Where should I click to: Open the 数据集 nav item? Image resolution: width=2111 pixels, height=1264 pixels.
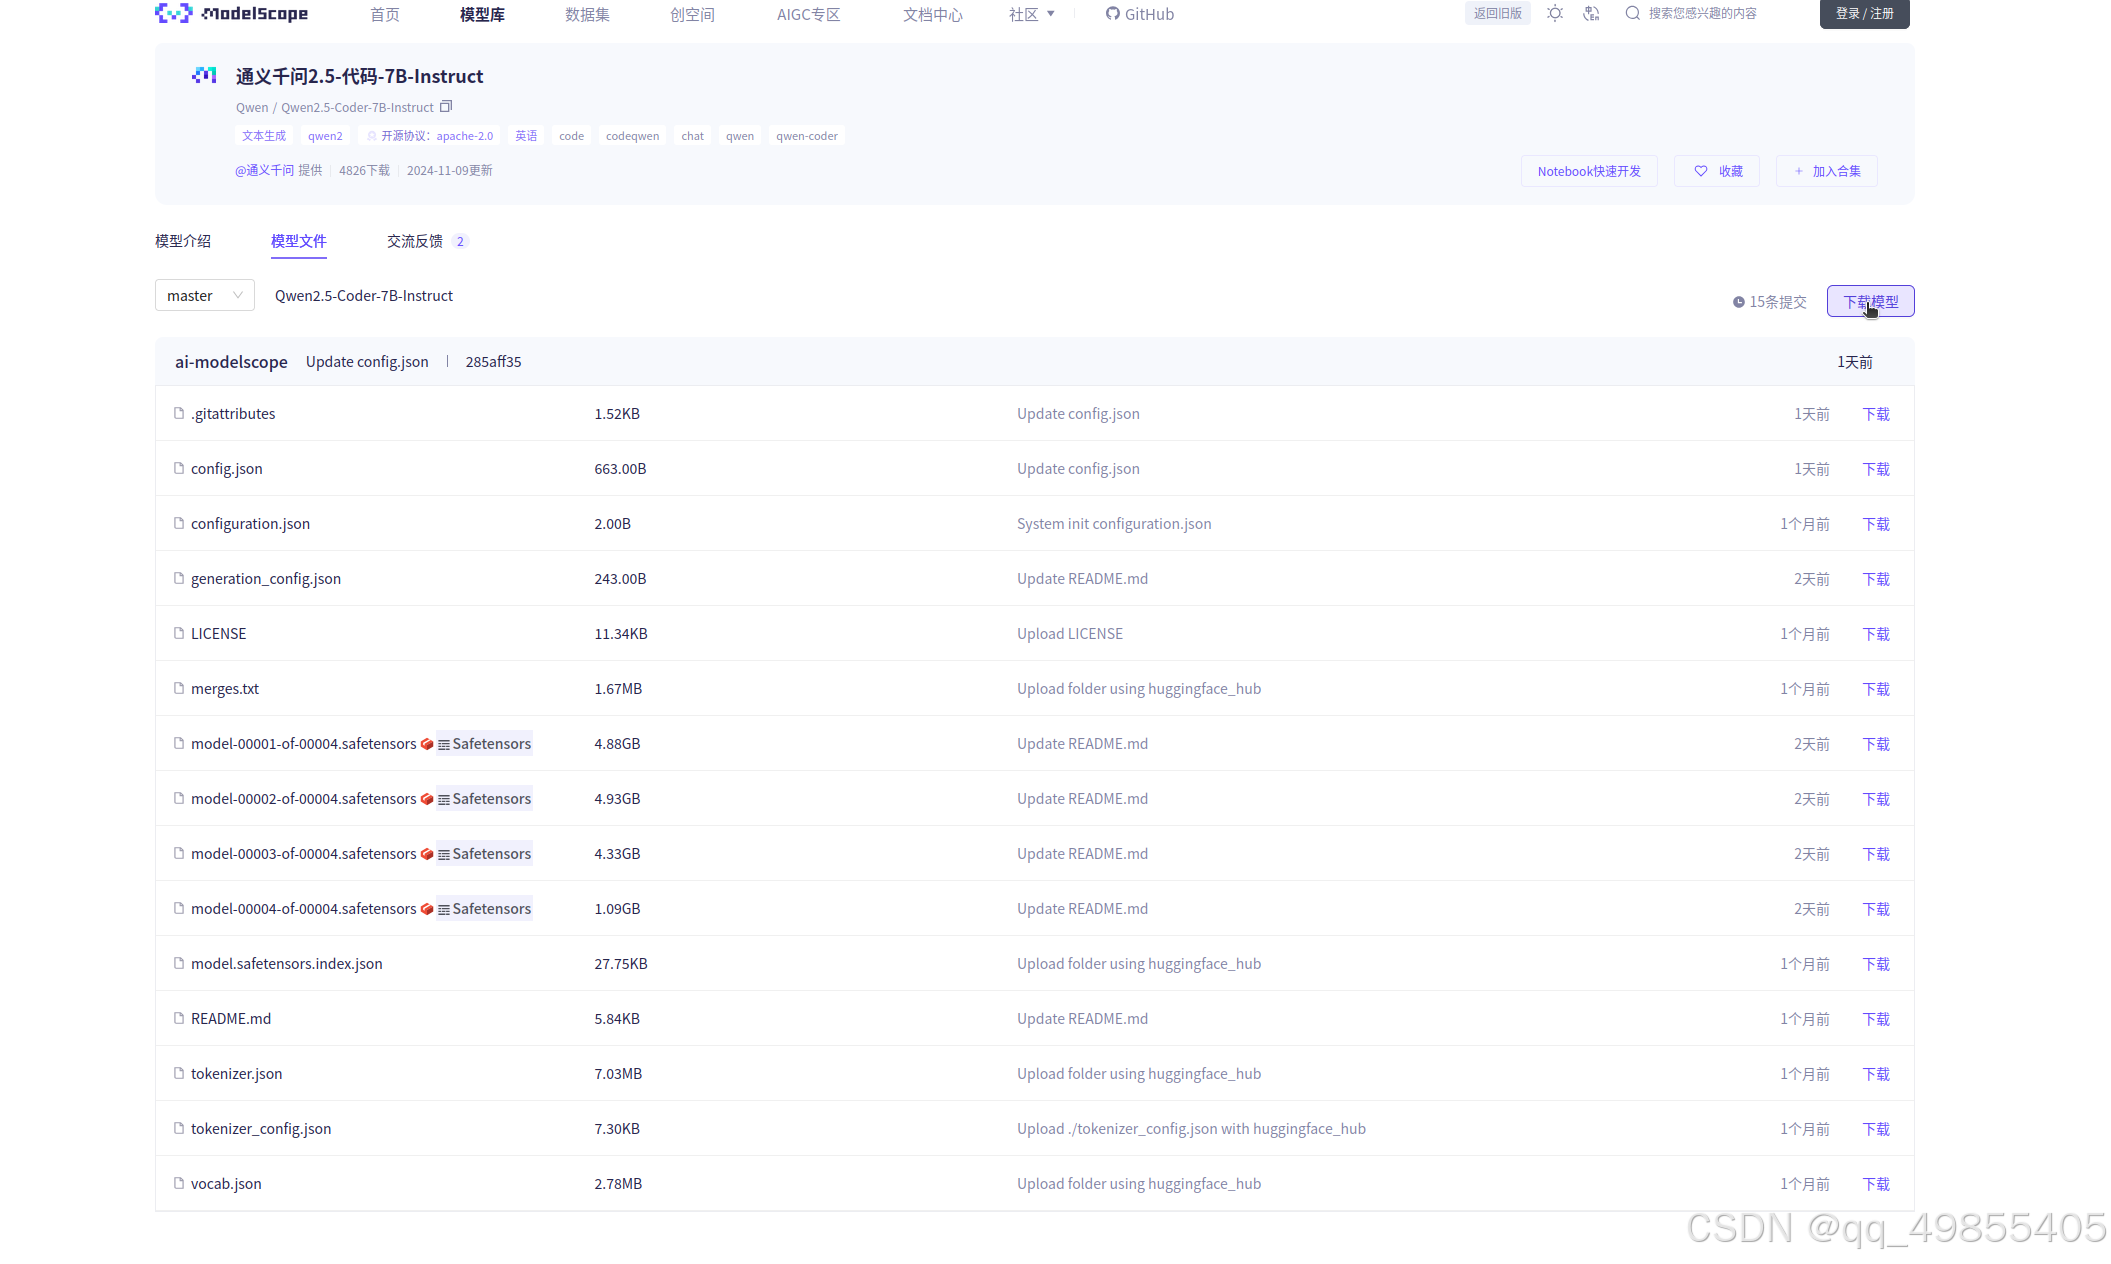click(x=587, y=14)
